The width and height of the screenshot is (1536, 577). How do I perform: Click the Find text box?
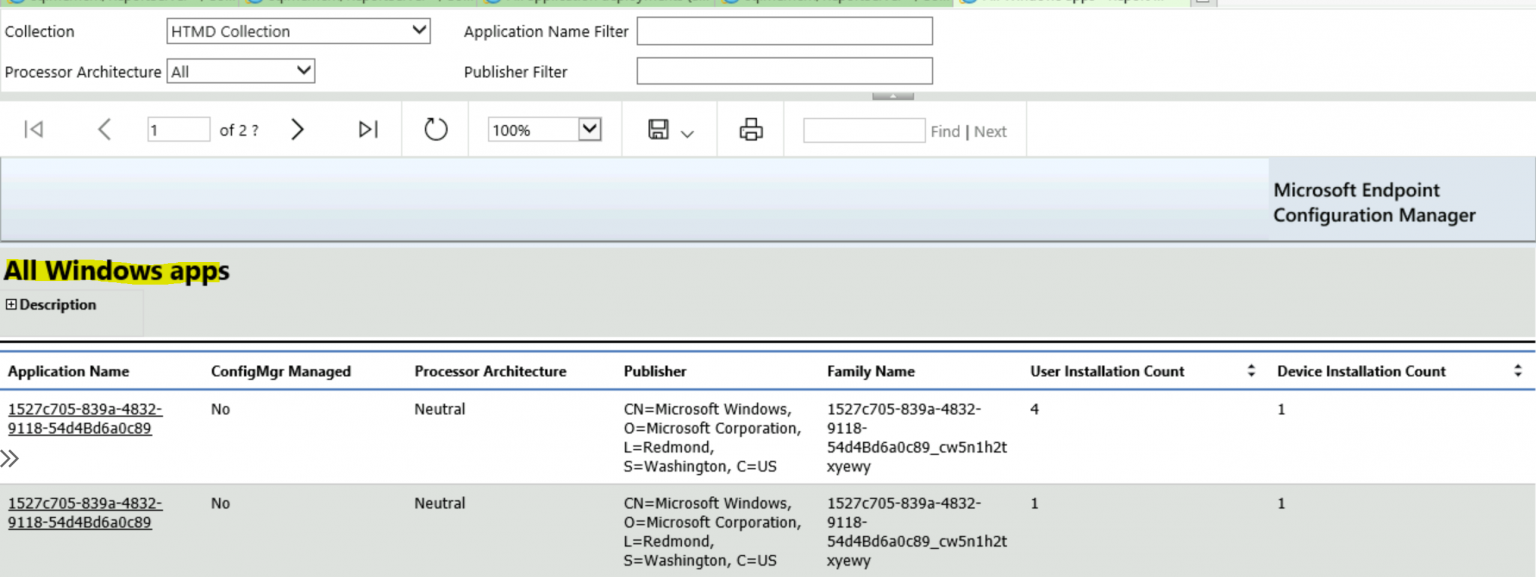click(x=863, y=131)
